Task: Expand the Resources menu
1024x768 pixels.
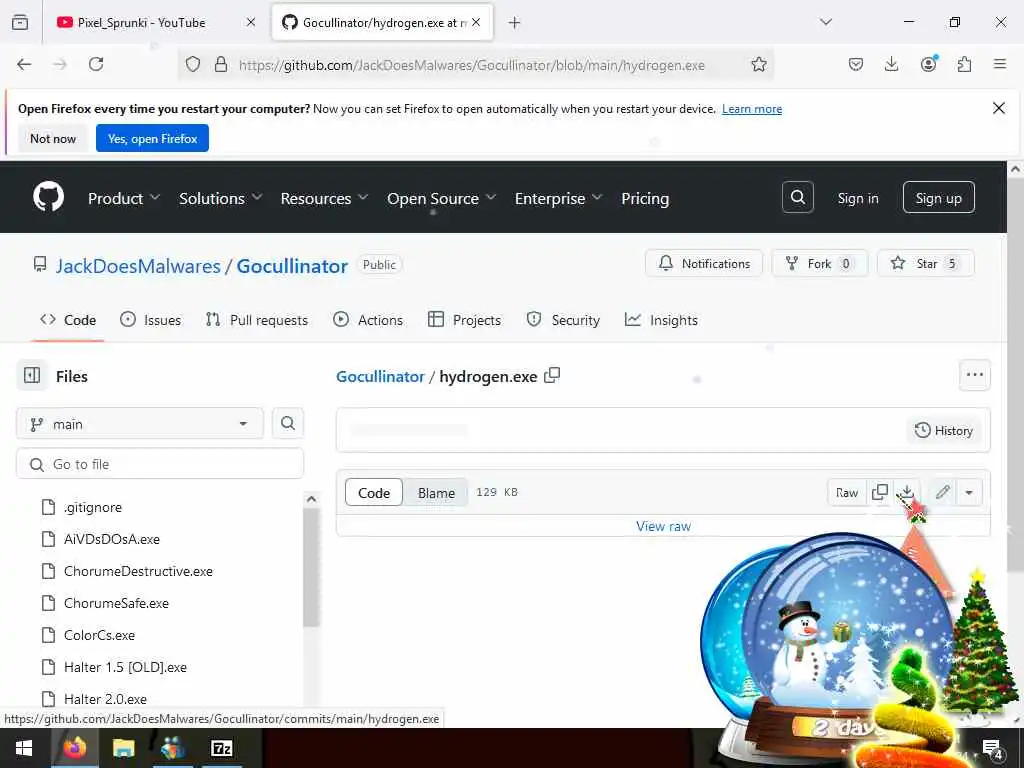Action: pyautogui.click(x=324, y=198)
